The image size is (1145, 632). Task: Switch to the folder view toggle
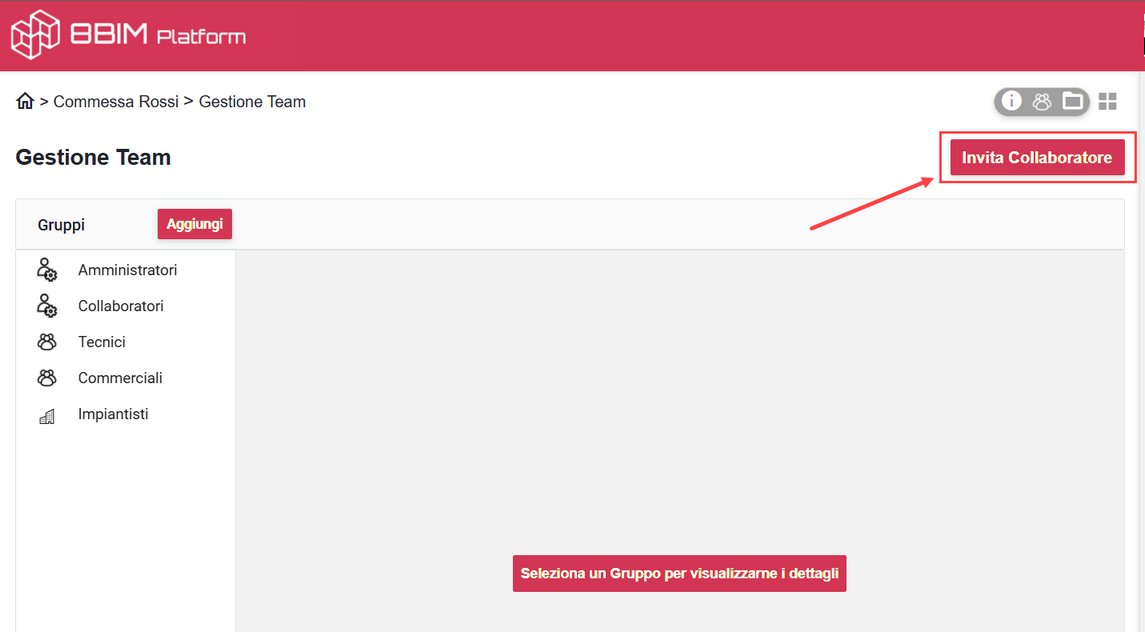(1074, 101)
